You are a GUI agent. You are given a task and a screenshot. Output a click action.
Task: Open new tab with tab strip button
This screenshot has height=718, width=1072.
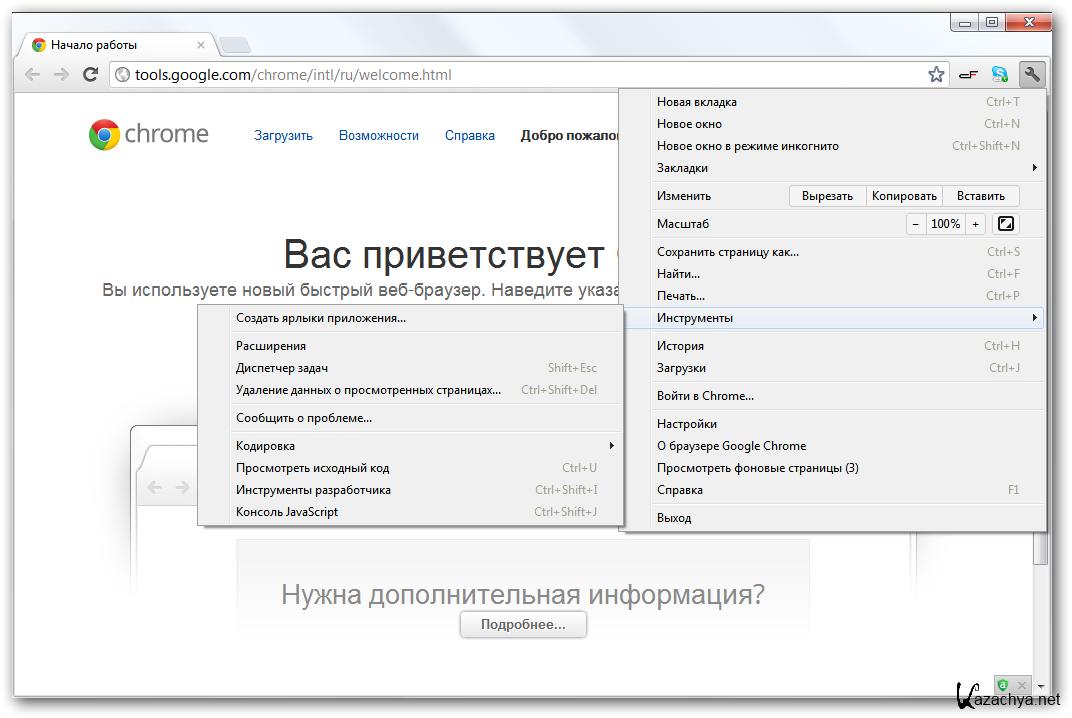(x=234, y=44)
